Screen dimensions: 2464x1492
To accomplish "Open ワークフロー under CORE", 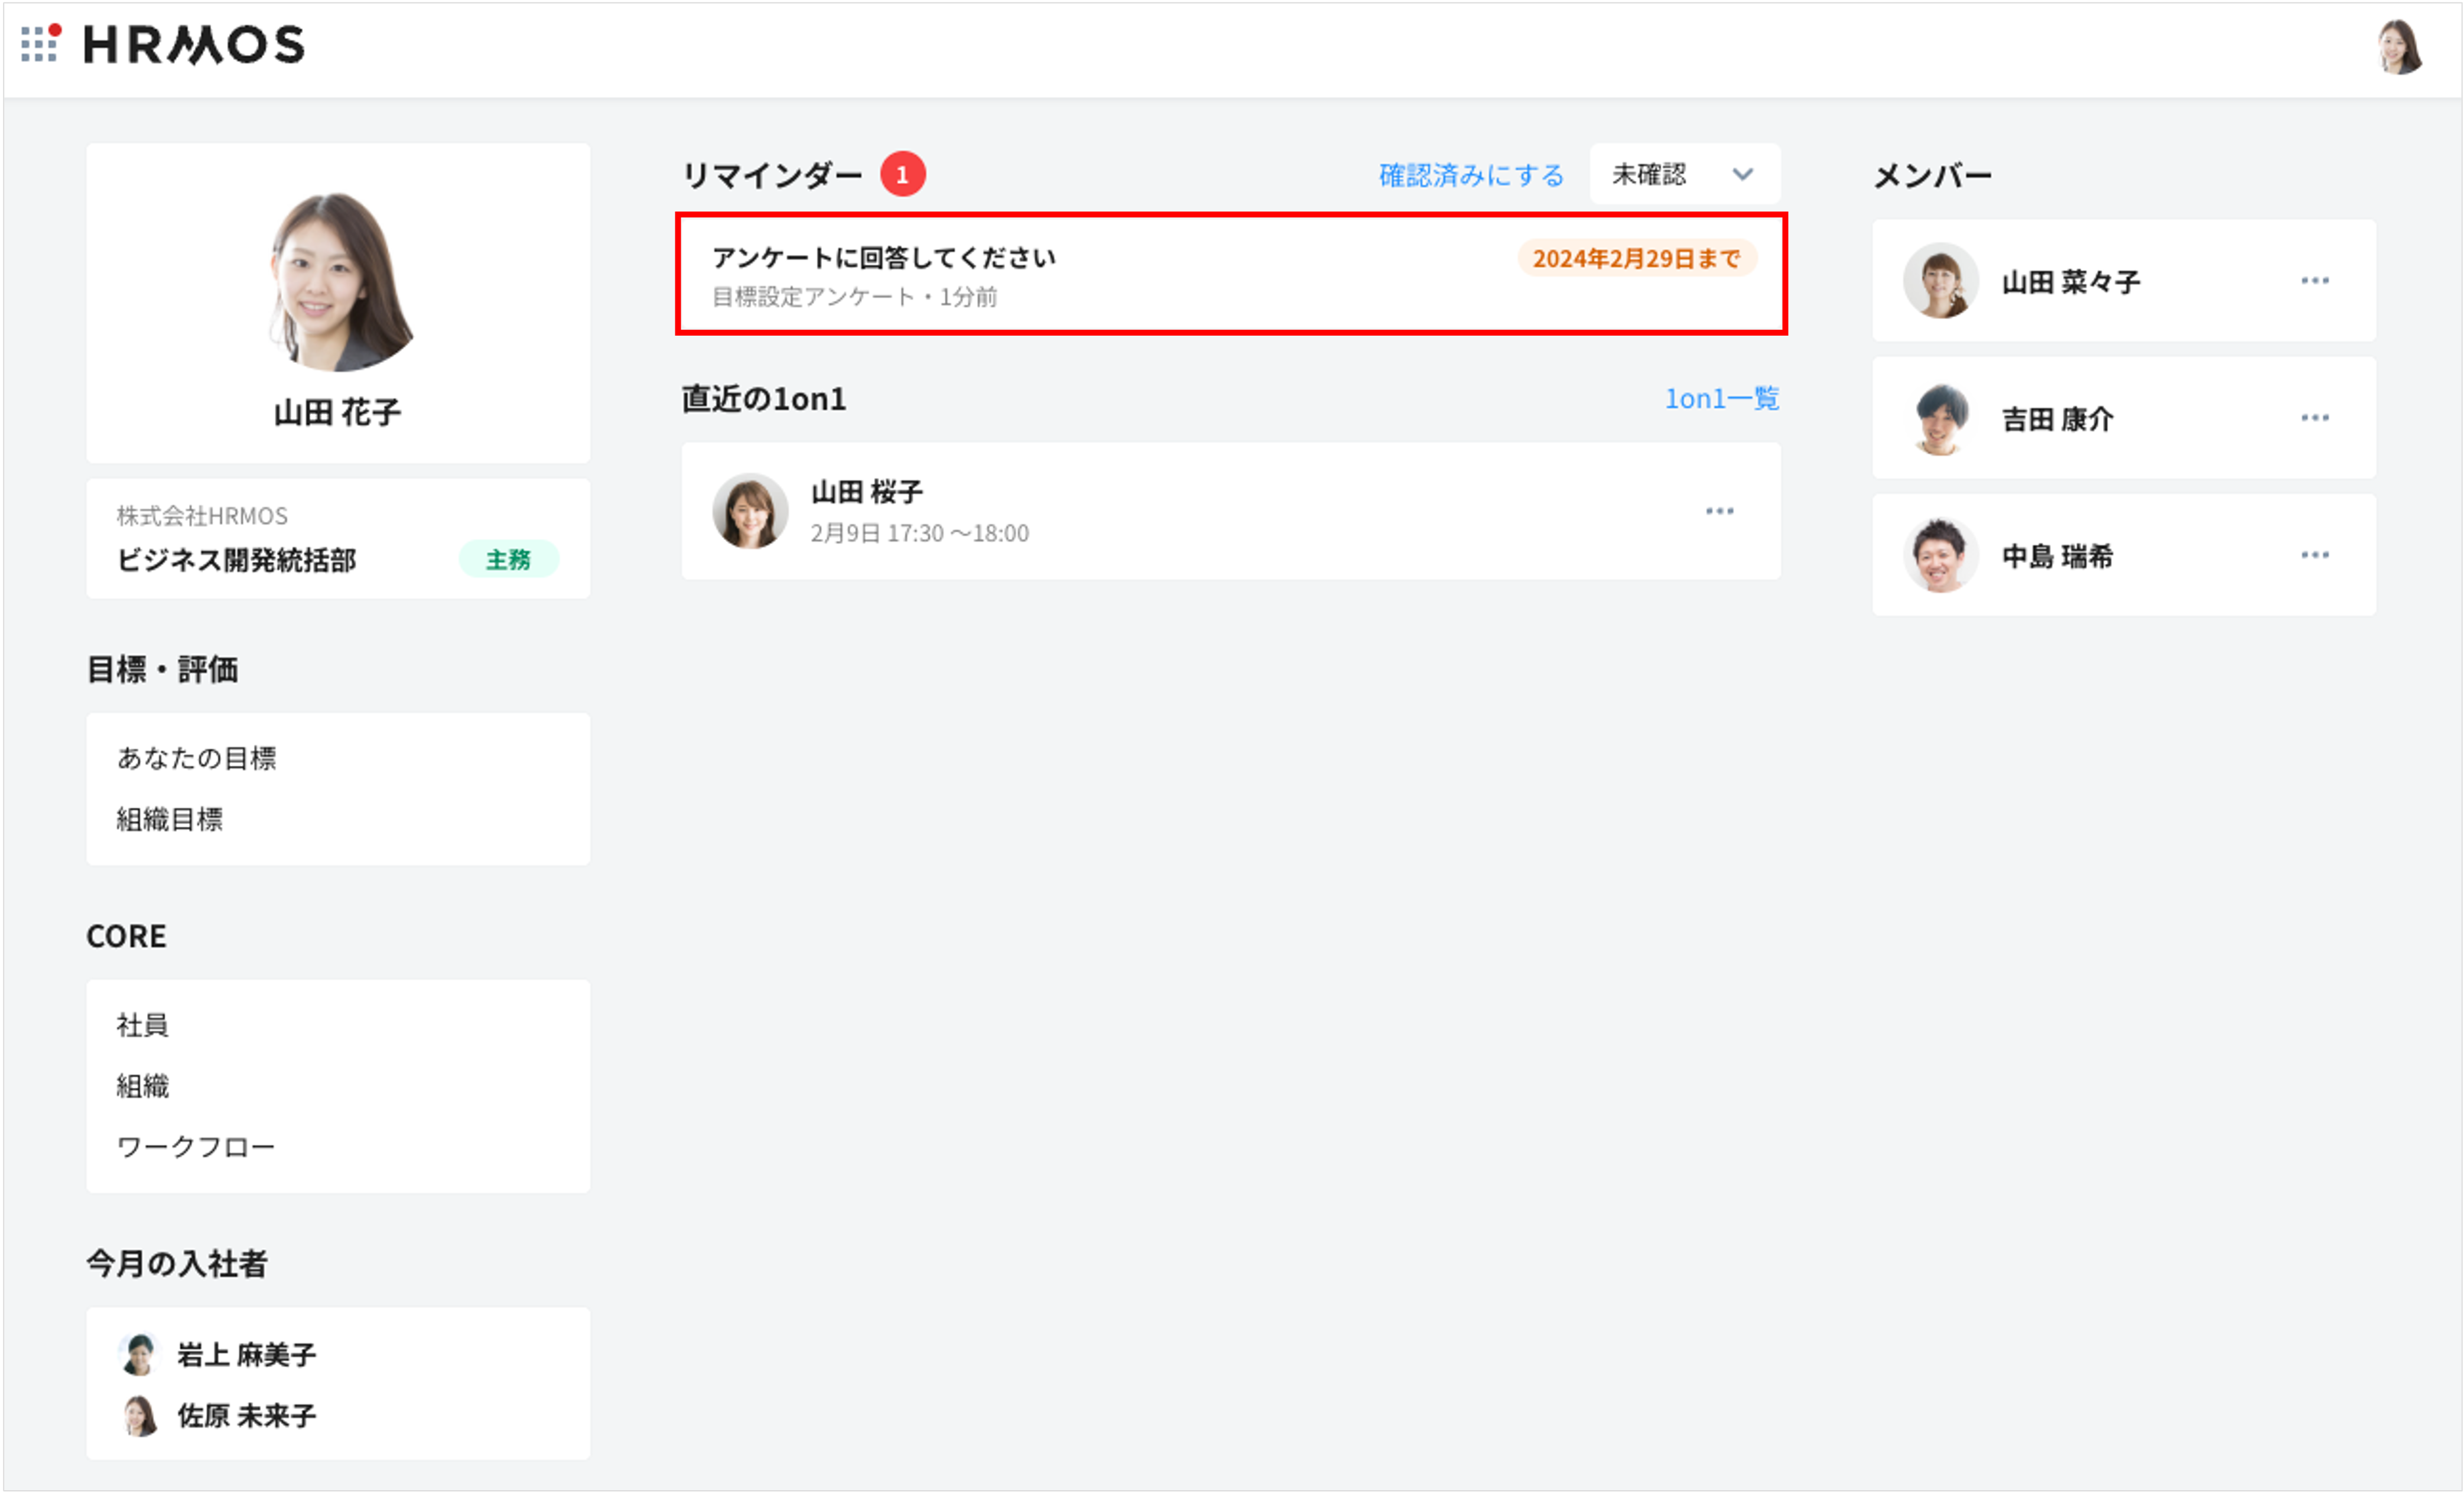I will coord(196,1147).
